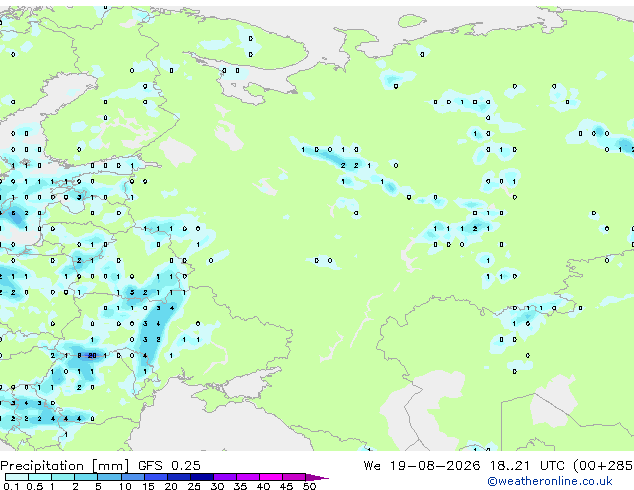Click the '35' legend label
The width and height of the screenshot is (634, 490).
point(240,486)
